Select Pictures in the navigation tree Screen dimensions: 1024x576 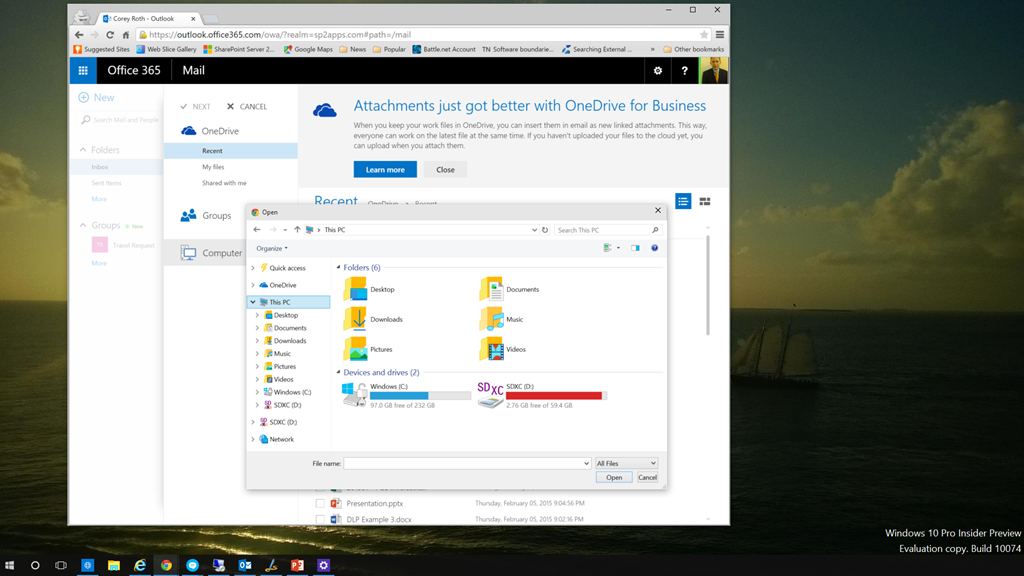[x=285, y=366]
